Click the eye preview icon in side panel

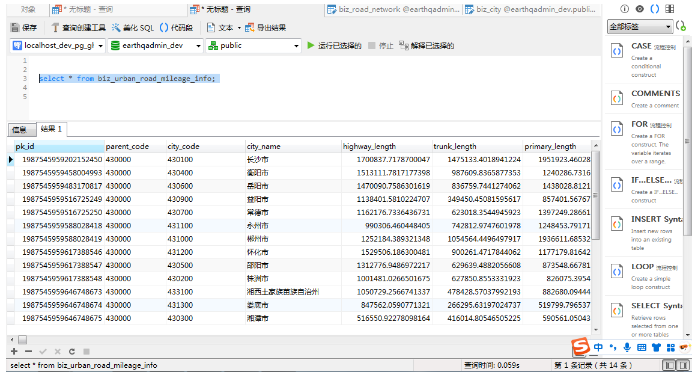(x=640, y=9)
